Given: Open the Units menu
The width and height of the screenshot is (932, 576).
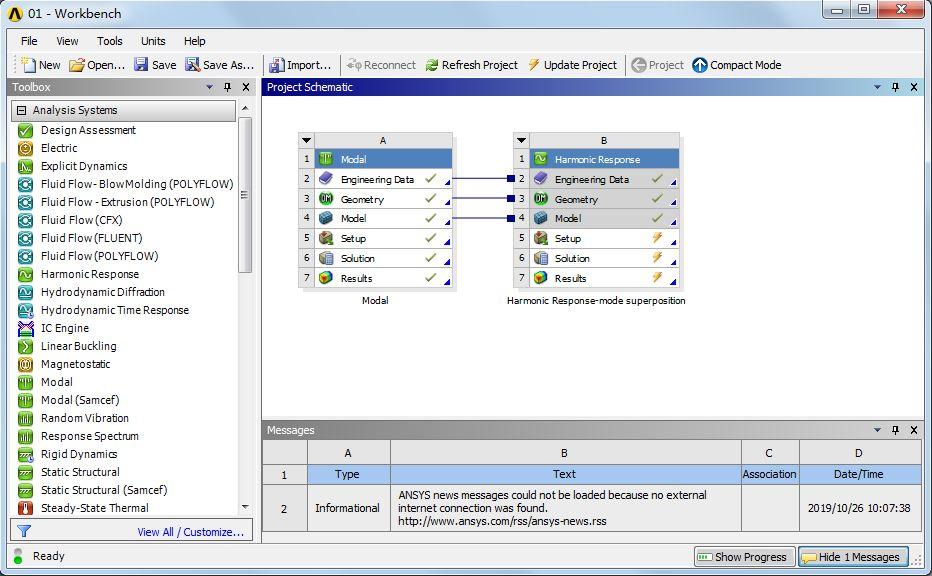Looking at the screenshot, I should coord(153,41).
